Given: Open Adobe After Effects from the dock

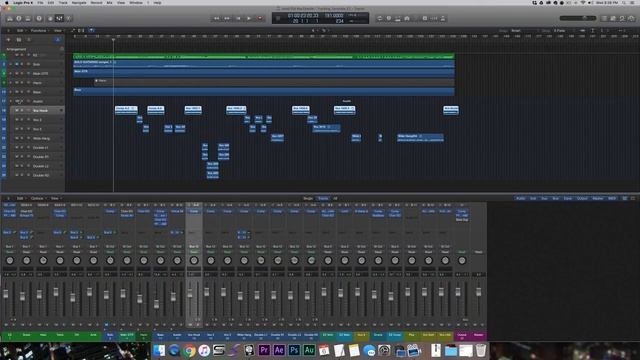Looking at the screenshot, I should 279,350.
